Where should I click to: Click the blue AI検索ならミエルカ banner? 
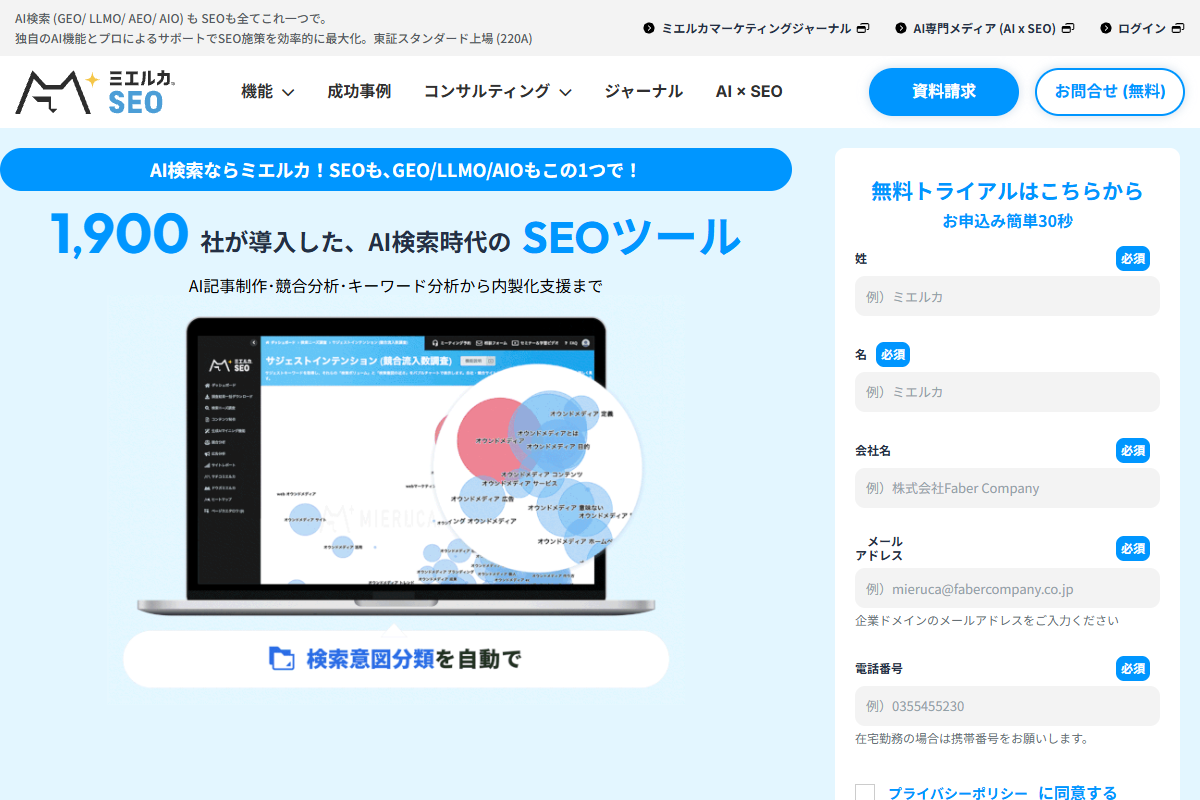coord(396,170)
